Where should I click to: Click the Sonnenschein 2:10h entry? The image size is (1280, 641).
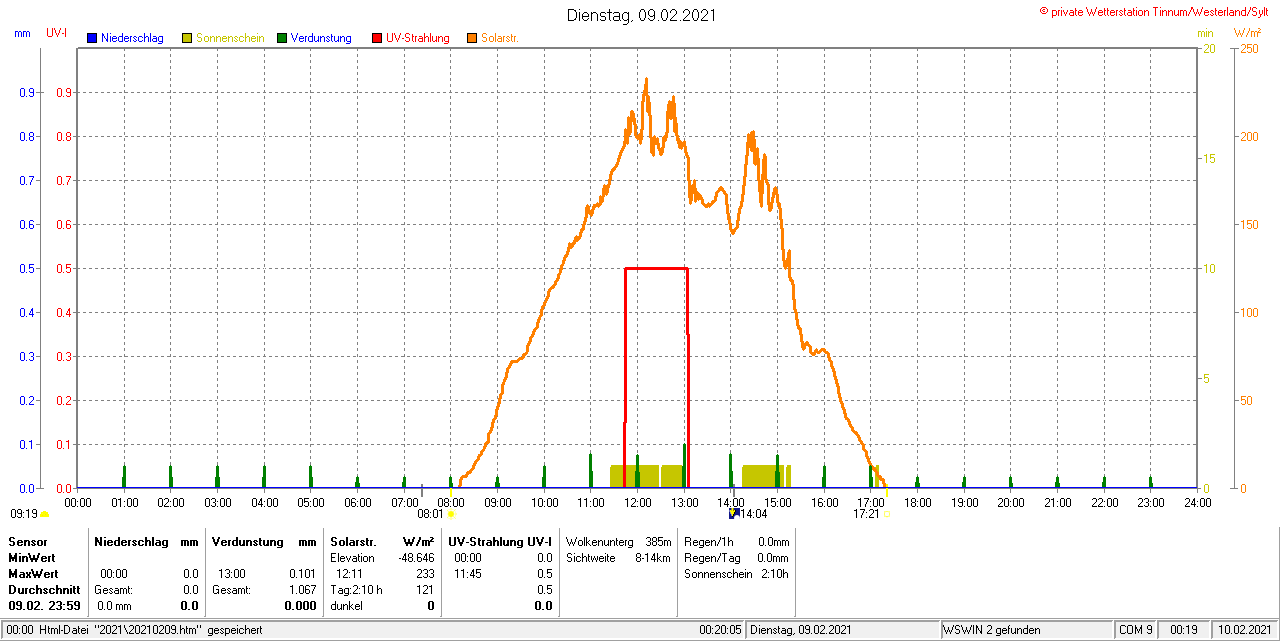point(736,574)
